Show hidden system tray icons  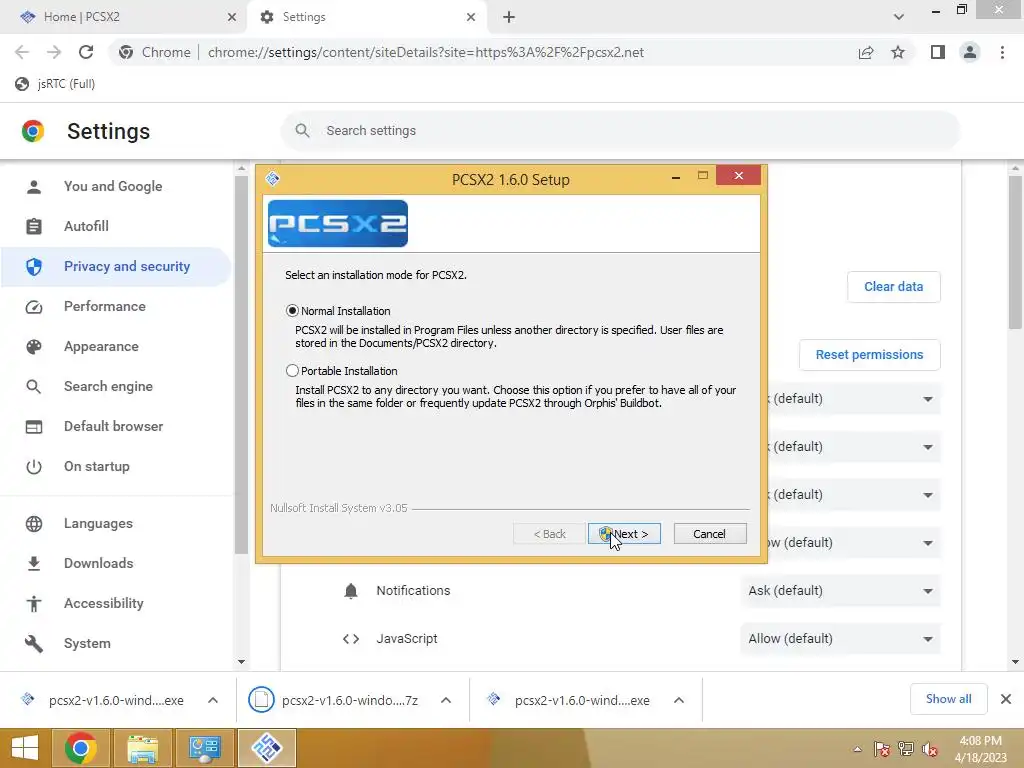pyautogui.click(x=857, y=749)
